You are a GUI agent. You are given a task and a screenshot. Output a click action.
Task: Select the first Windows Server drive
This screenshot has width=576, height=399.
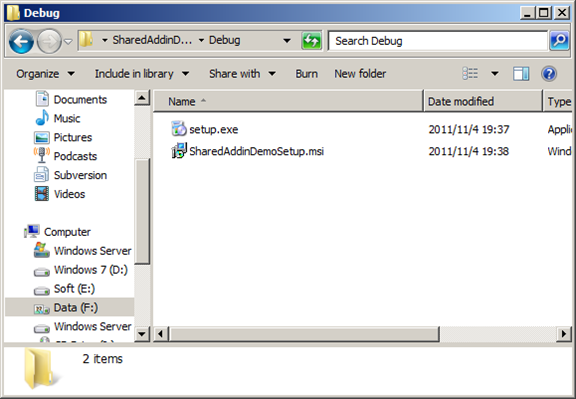[83, 251]
